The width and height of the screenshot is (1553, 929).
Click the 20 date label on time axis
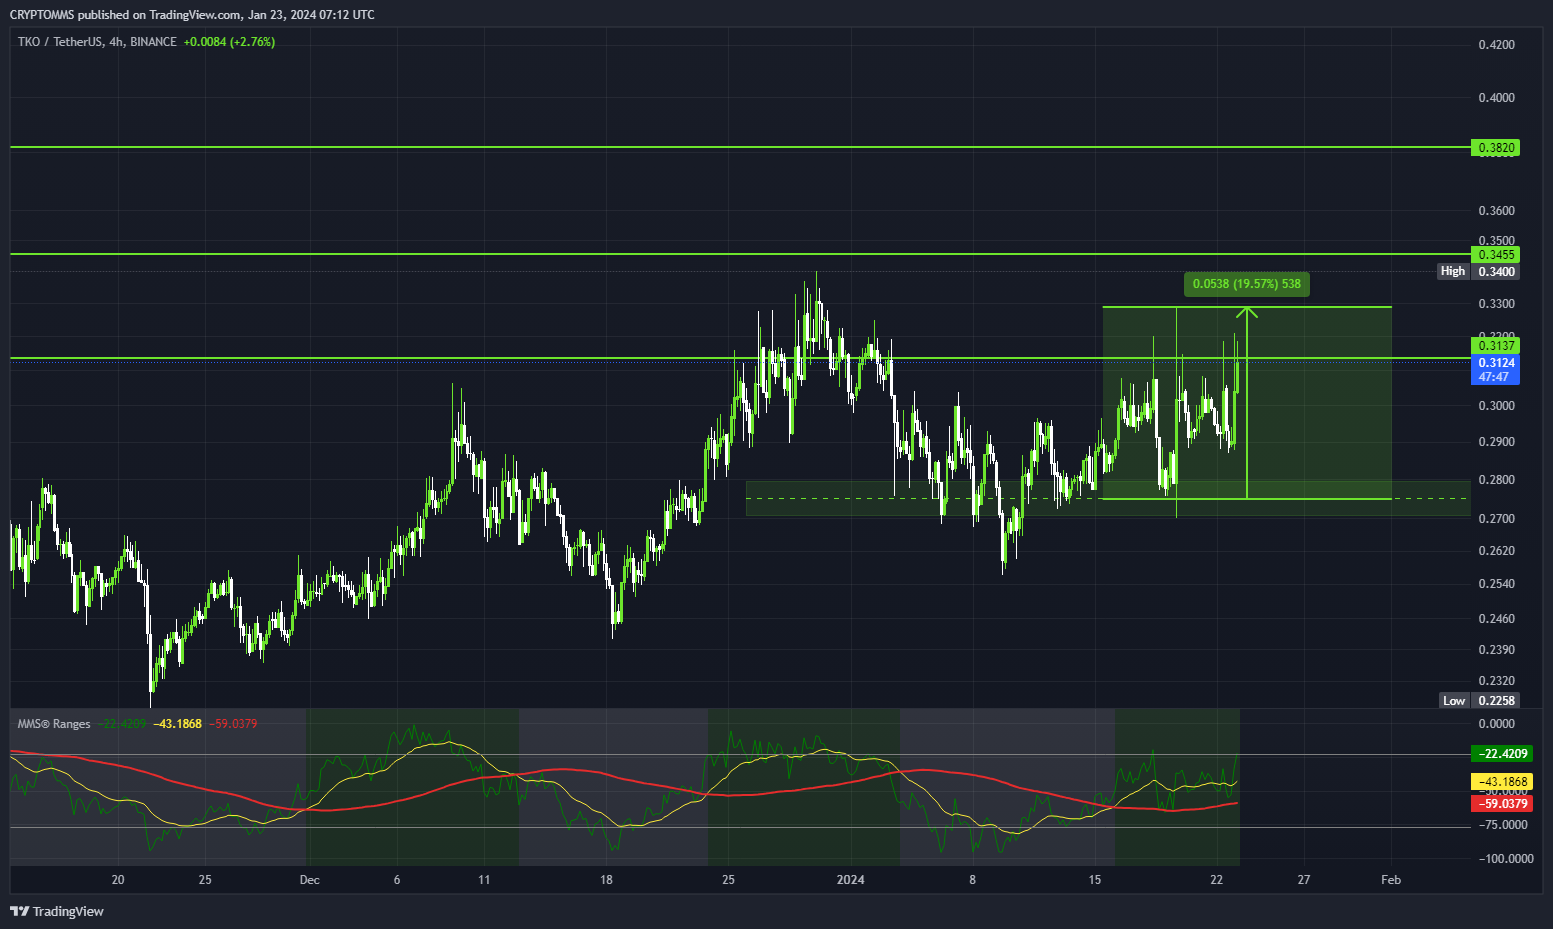coord(118,880)
